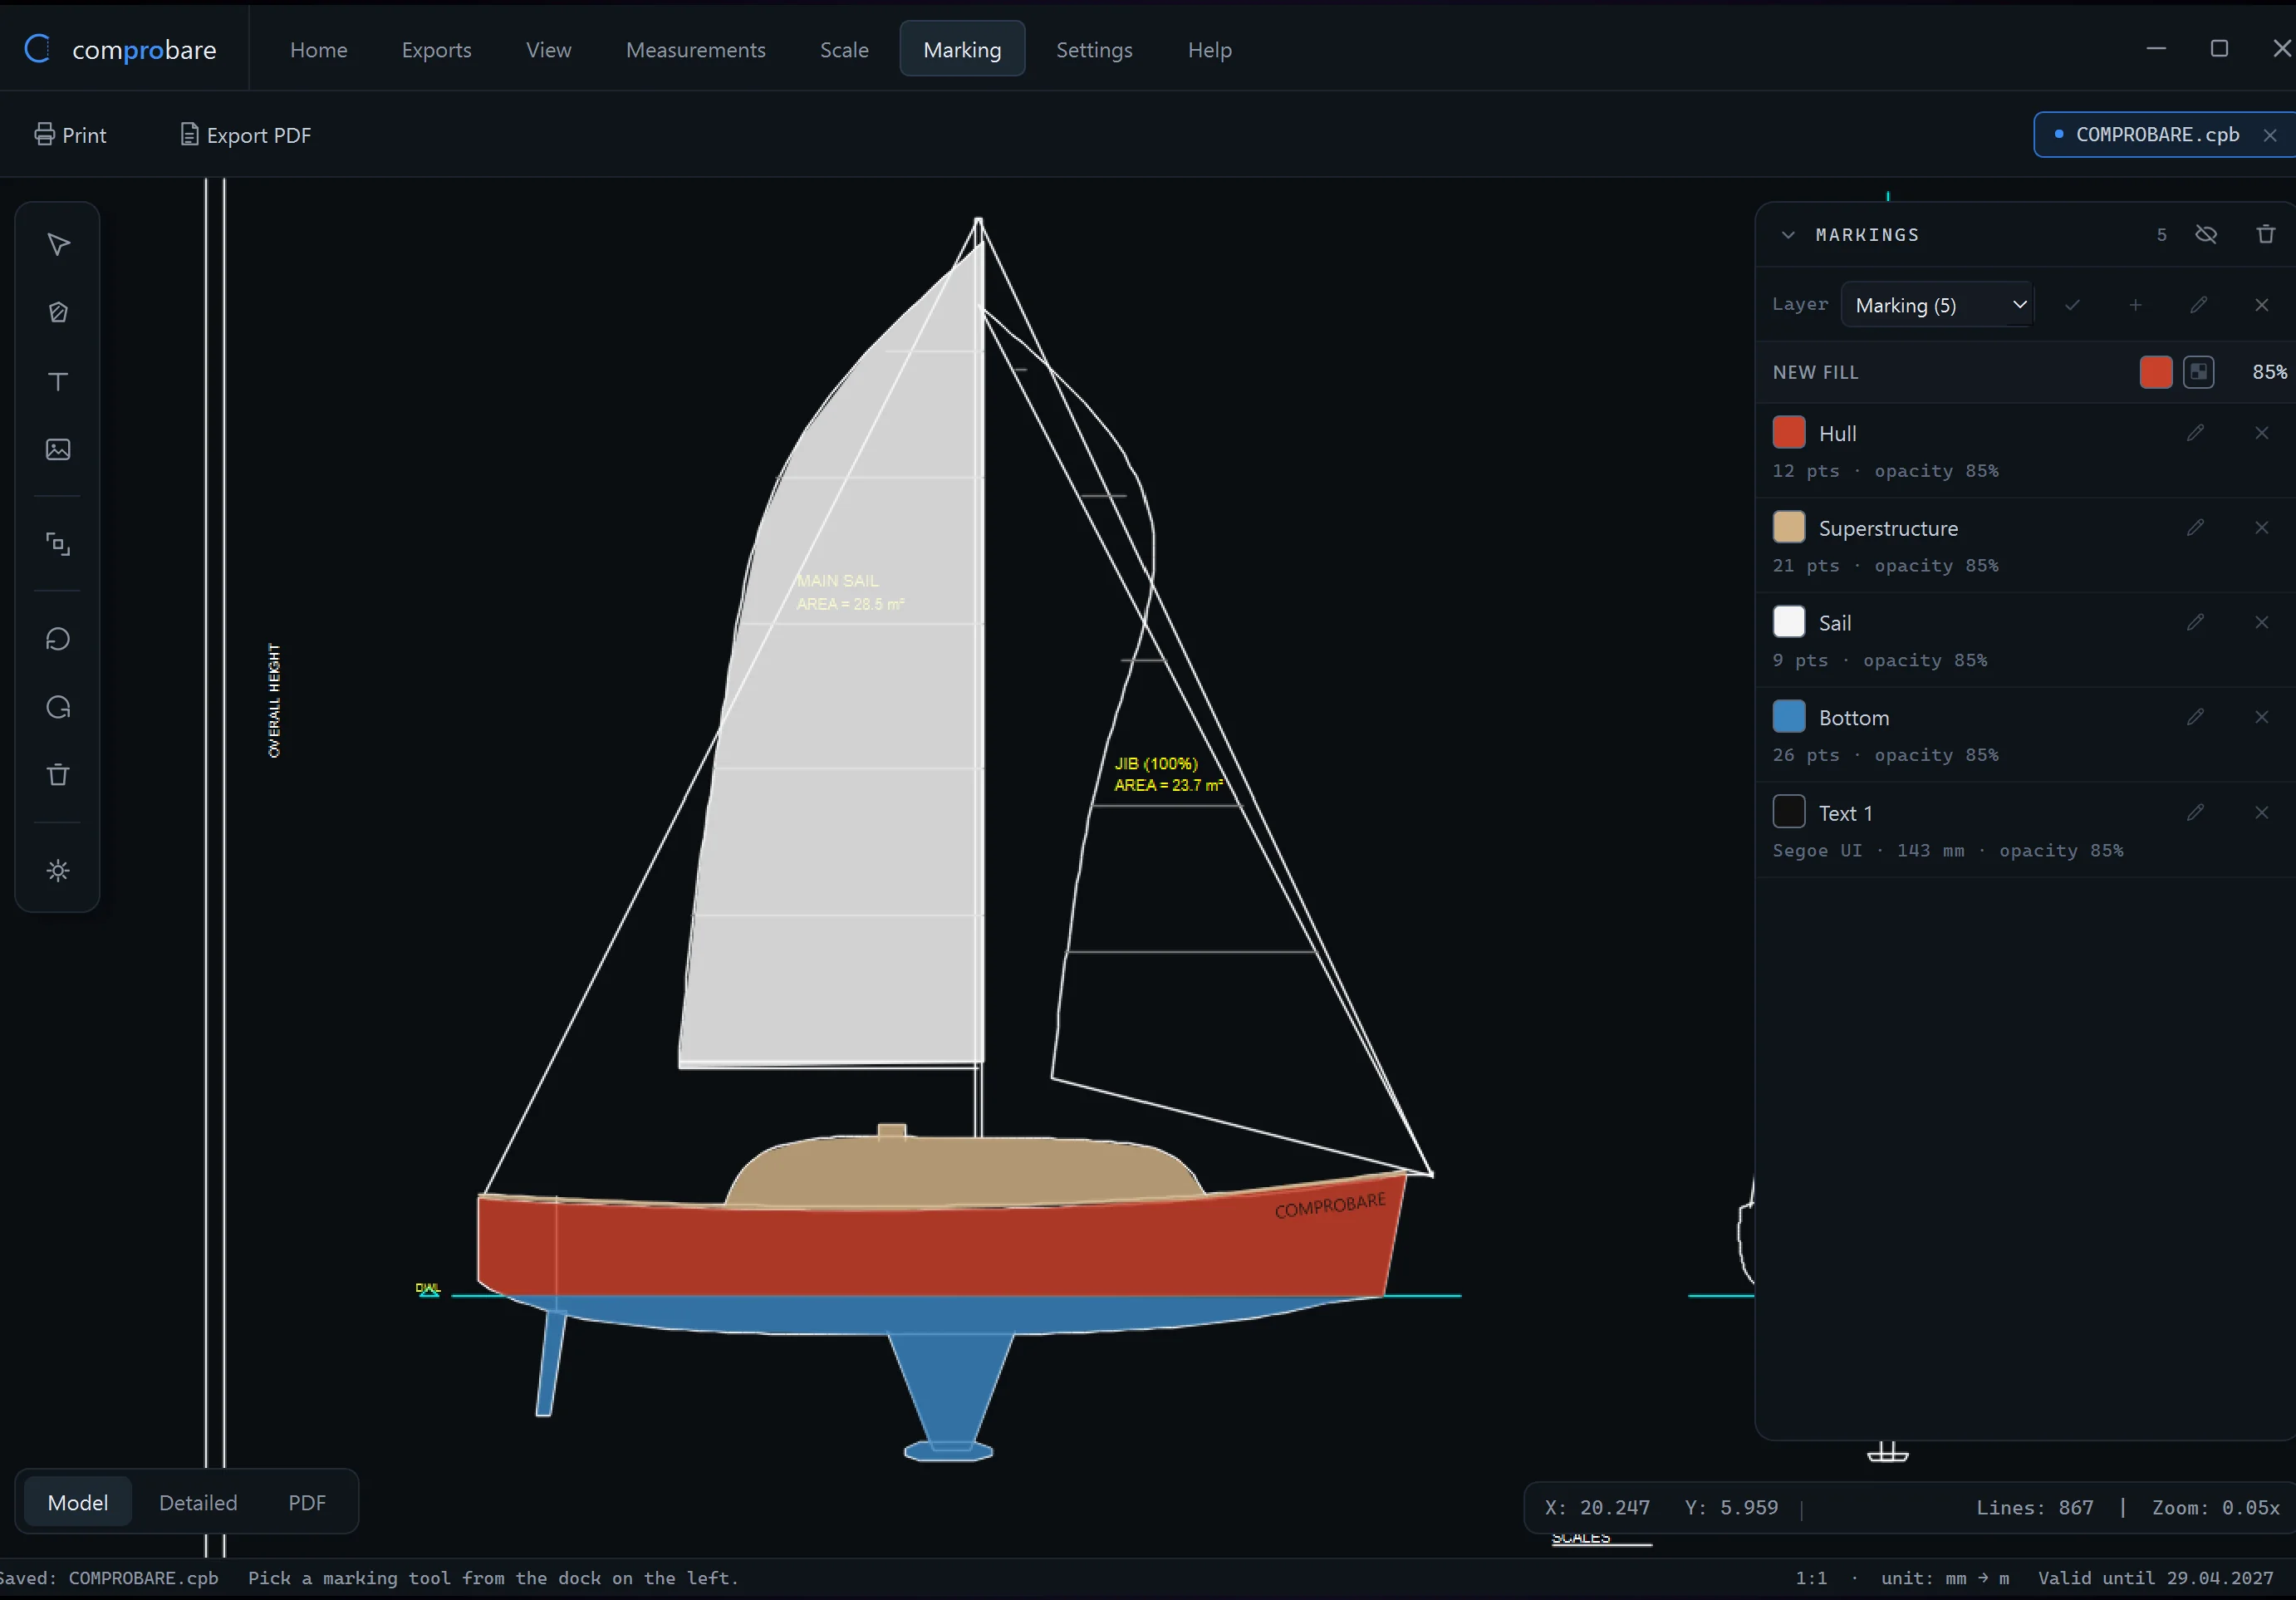2296x1600 pixels.
Task: Delete all markings via panel trash icon
Action: (x=2266, y=234)
